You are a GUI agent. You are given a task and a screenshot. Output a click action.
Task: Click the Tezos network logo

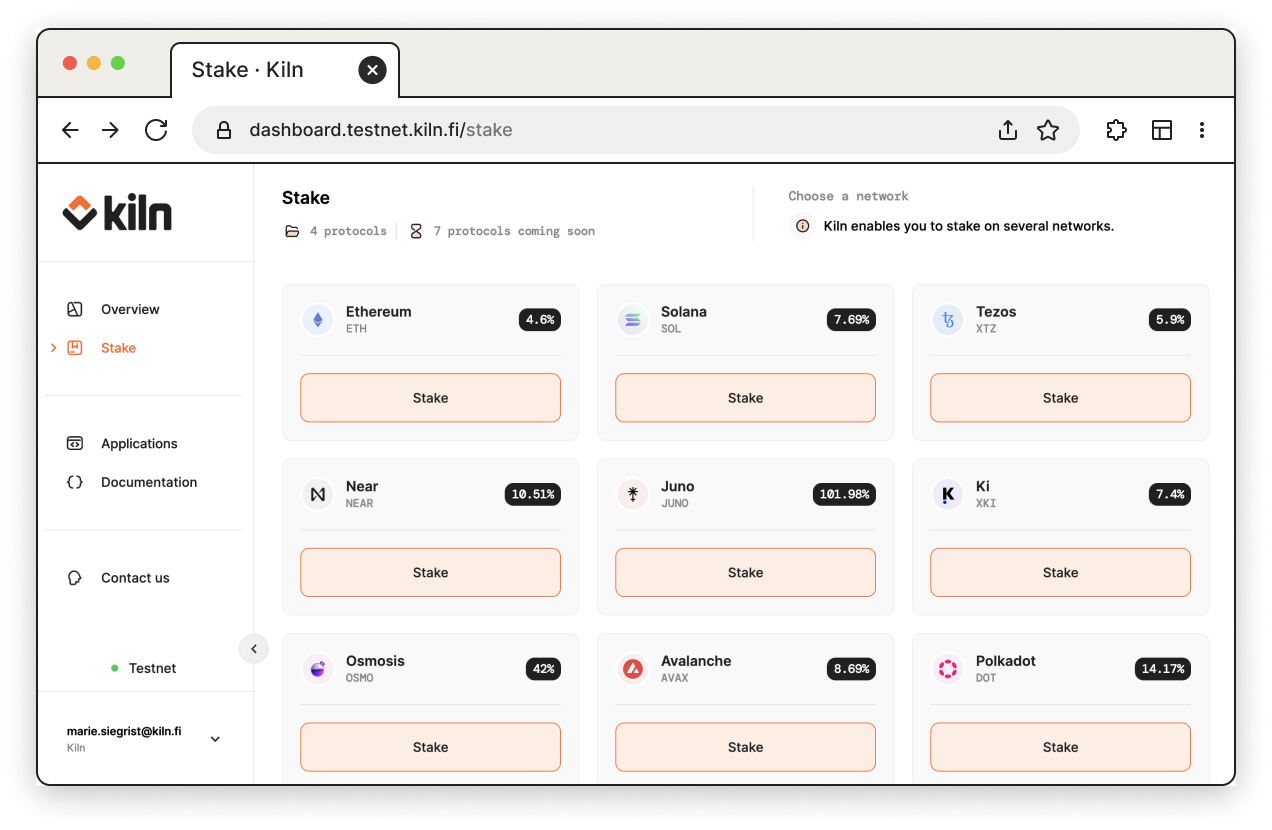pos(948,320)
